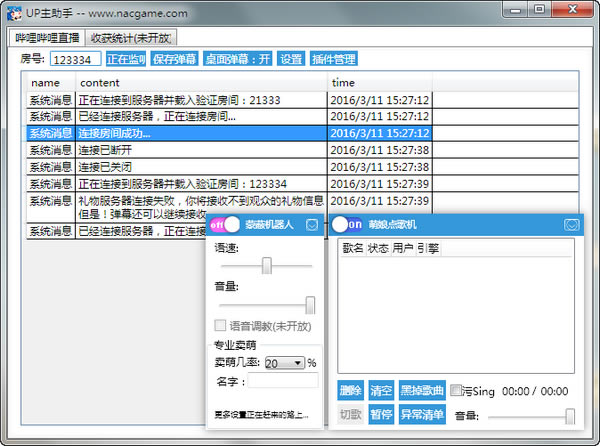600x446 pixels.
Task: Toggle the robot panel off switch
Action: pos(225,225)
